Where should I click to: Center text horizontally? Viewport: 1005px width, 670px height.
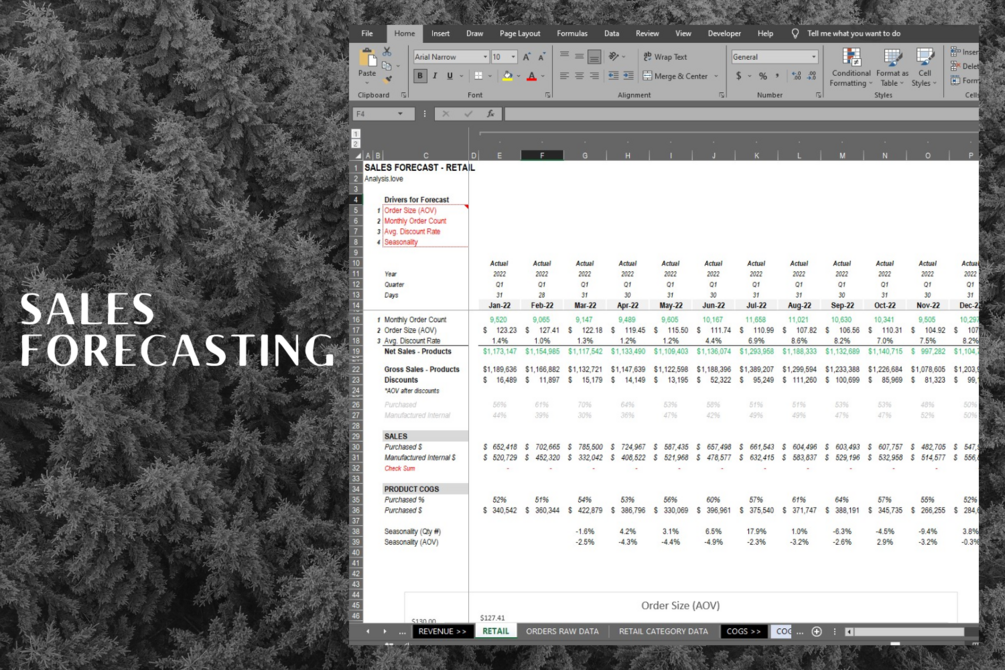(x=579, y=76)
